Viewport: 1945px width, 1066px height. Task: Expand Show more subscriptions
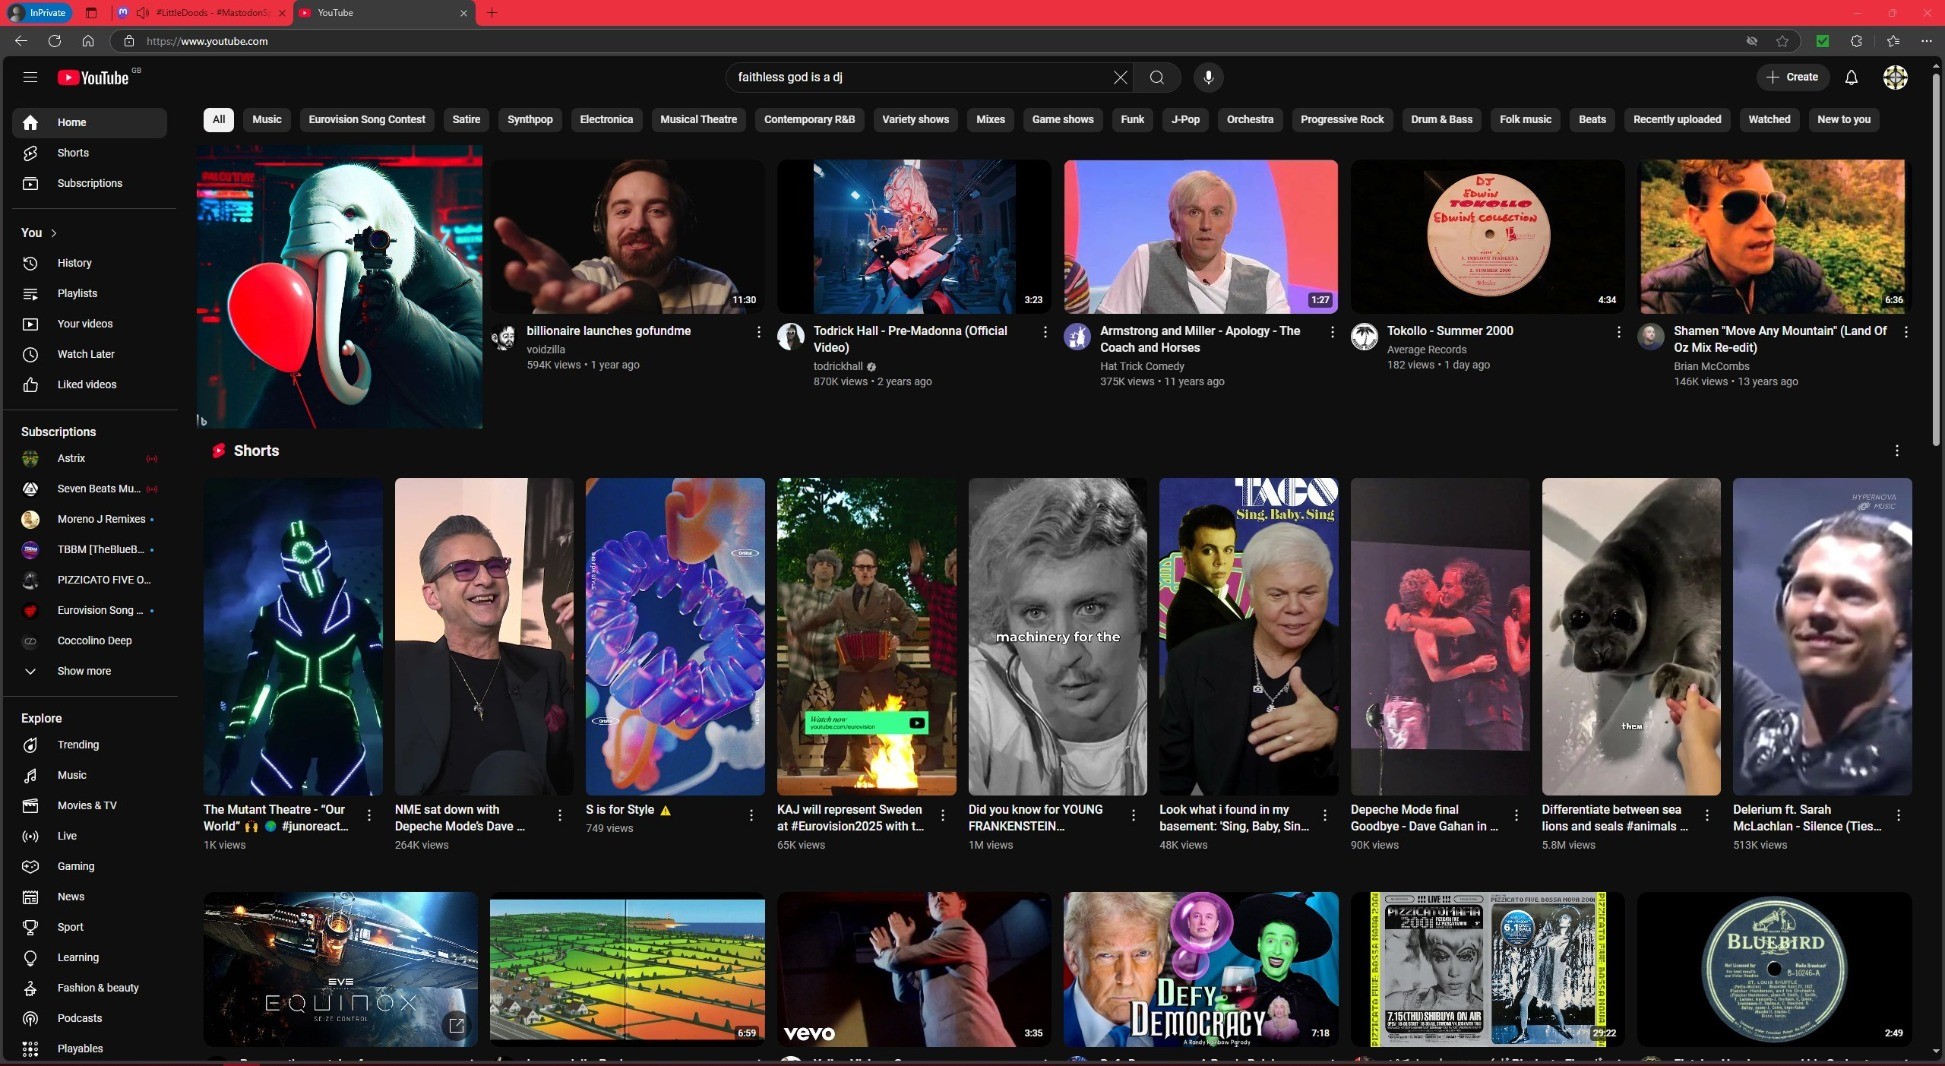[x=89, y=671]
